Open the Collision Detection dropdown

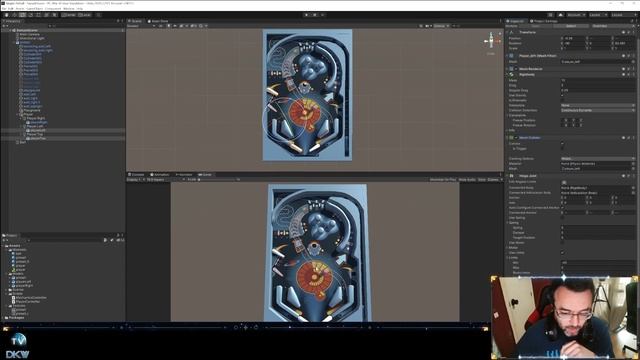(x=598, y=110)
